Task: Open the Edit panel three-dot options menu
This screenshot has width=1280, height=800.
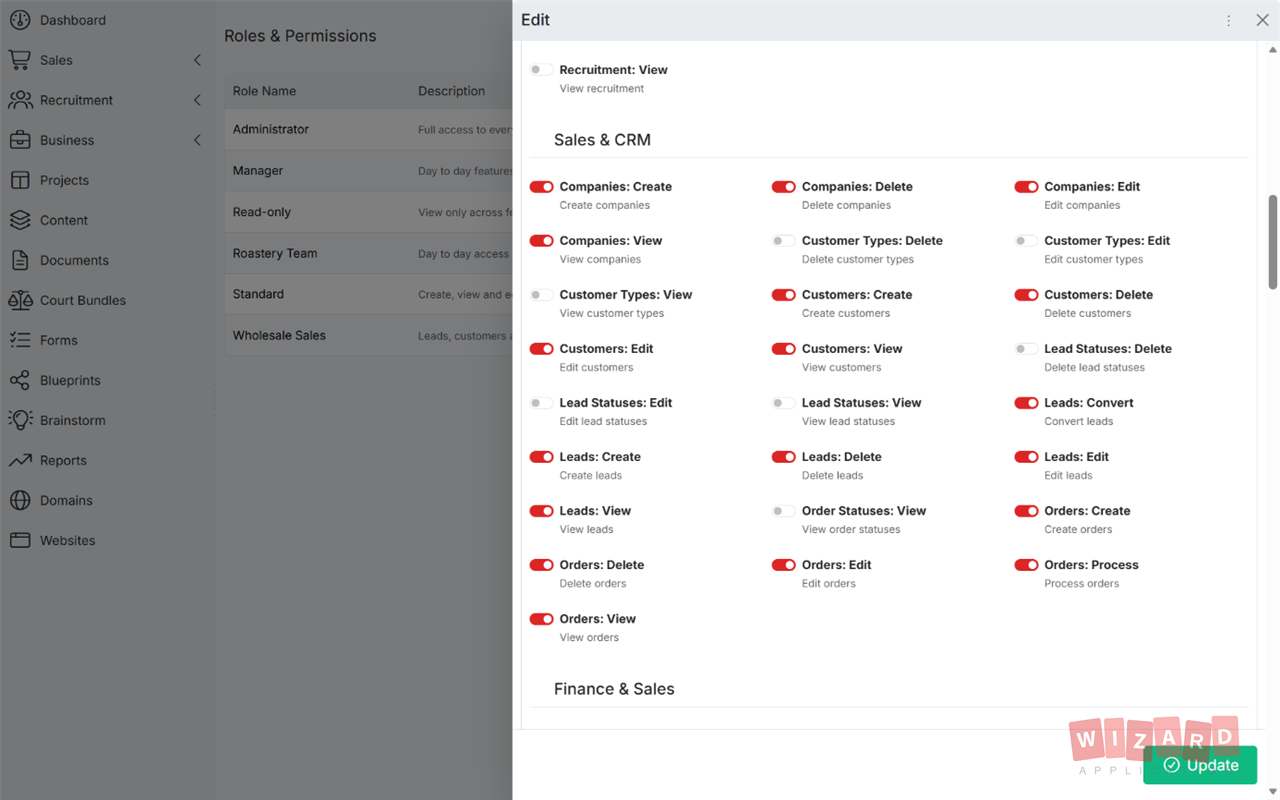Action: [x=1229, y=20]
